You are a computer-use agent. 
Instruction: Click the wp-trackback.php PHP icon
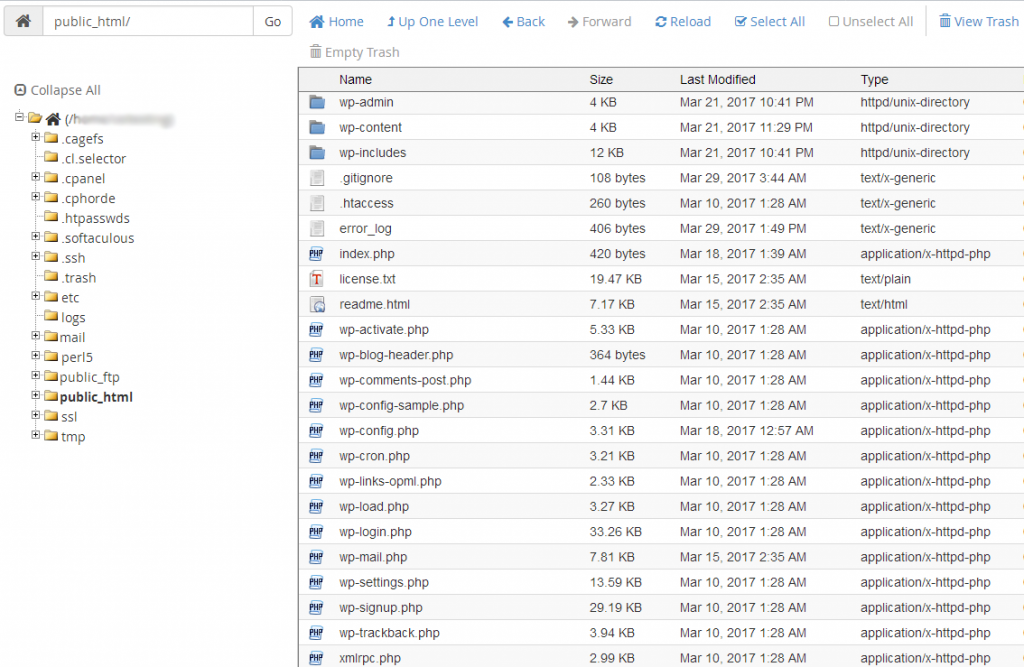coord(316,633)
